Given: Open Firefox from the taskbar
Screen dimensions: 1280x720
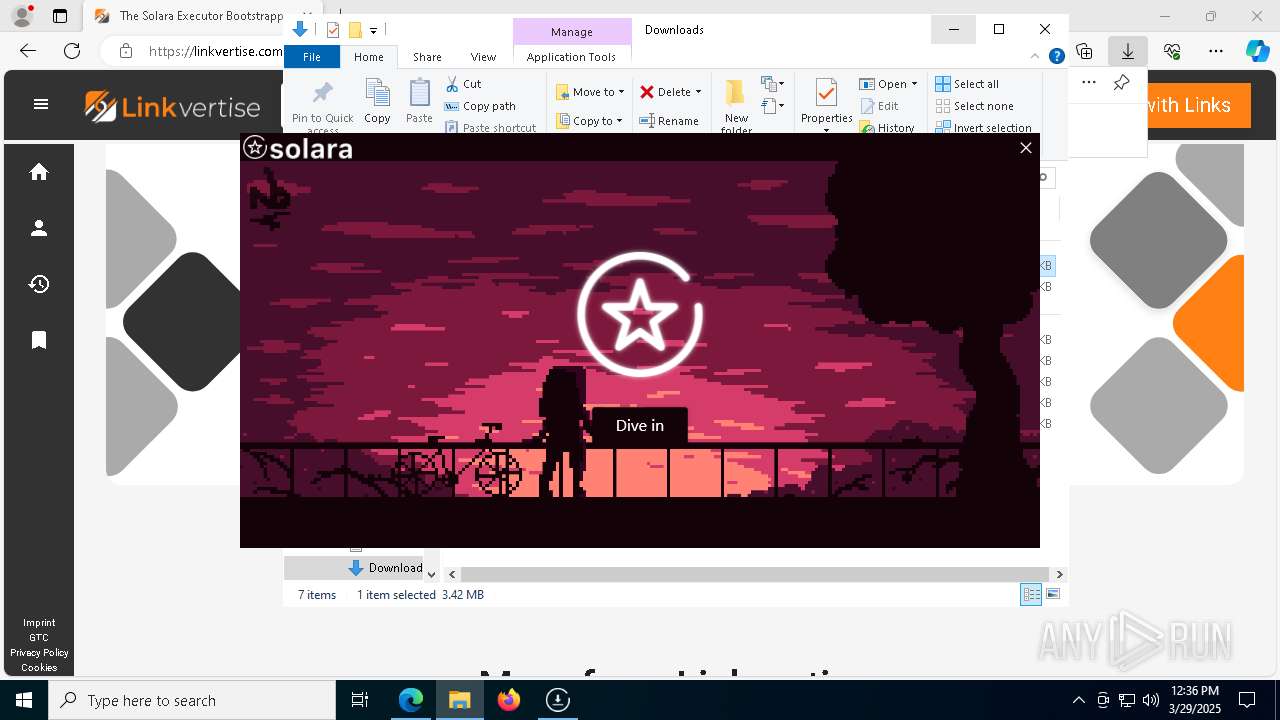Looking at the screenshot, I should coord(509,700).
